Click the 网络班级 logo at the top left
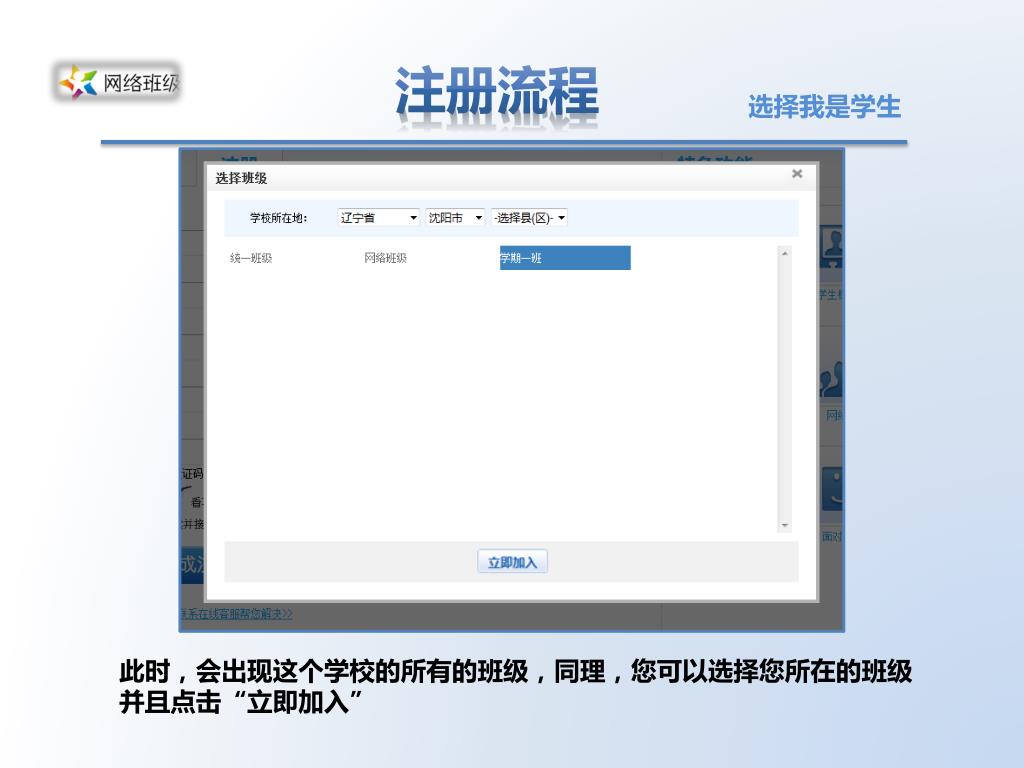This screenshot has width=1024, height=768. 118,82
